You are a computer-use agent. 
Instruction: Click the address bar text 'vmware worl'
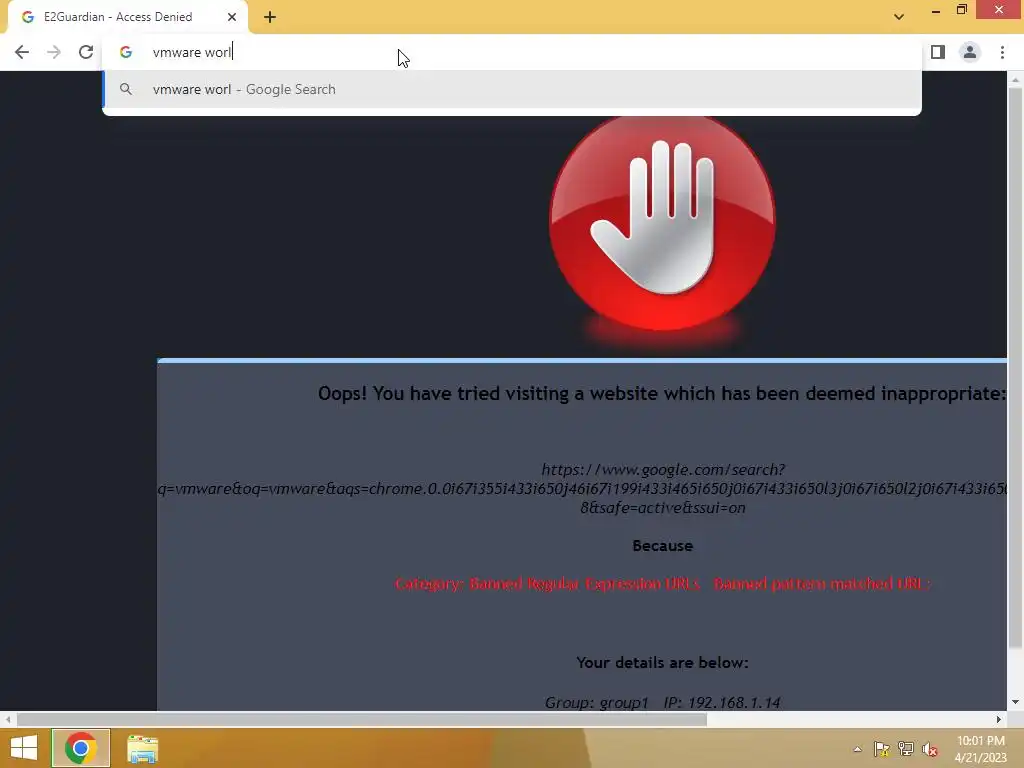[192, 52]
